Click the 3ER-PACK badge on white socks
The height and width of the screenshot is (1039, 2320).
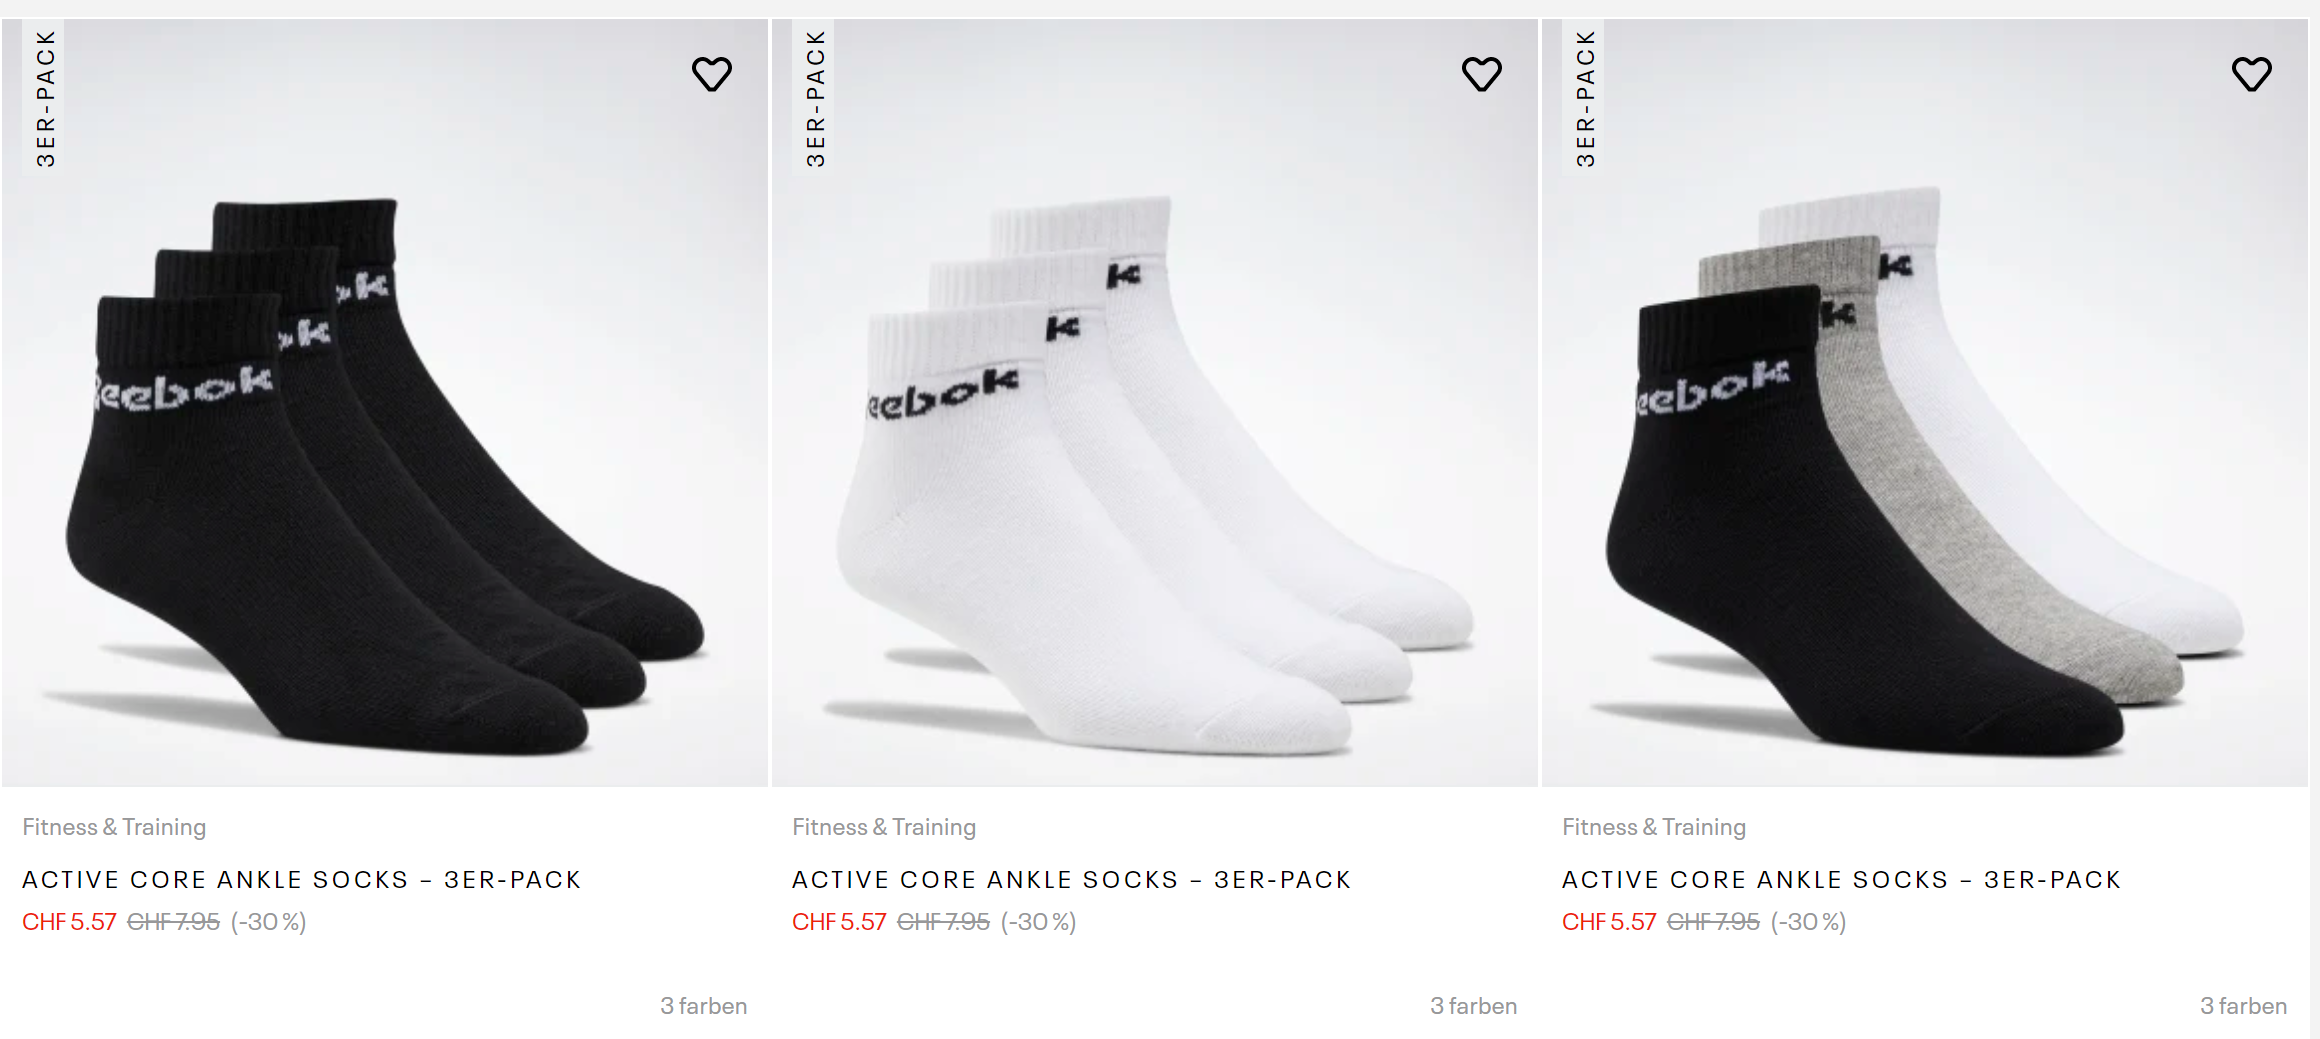click(x=816, y=98)
